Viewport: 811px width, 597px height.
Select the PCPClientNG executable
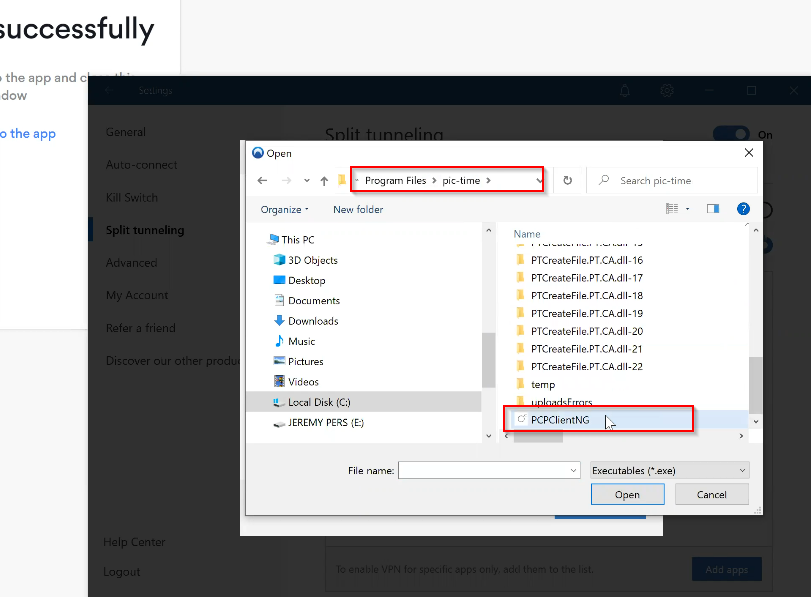[560, 420]
